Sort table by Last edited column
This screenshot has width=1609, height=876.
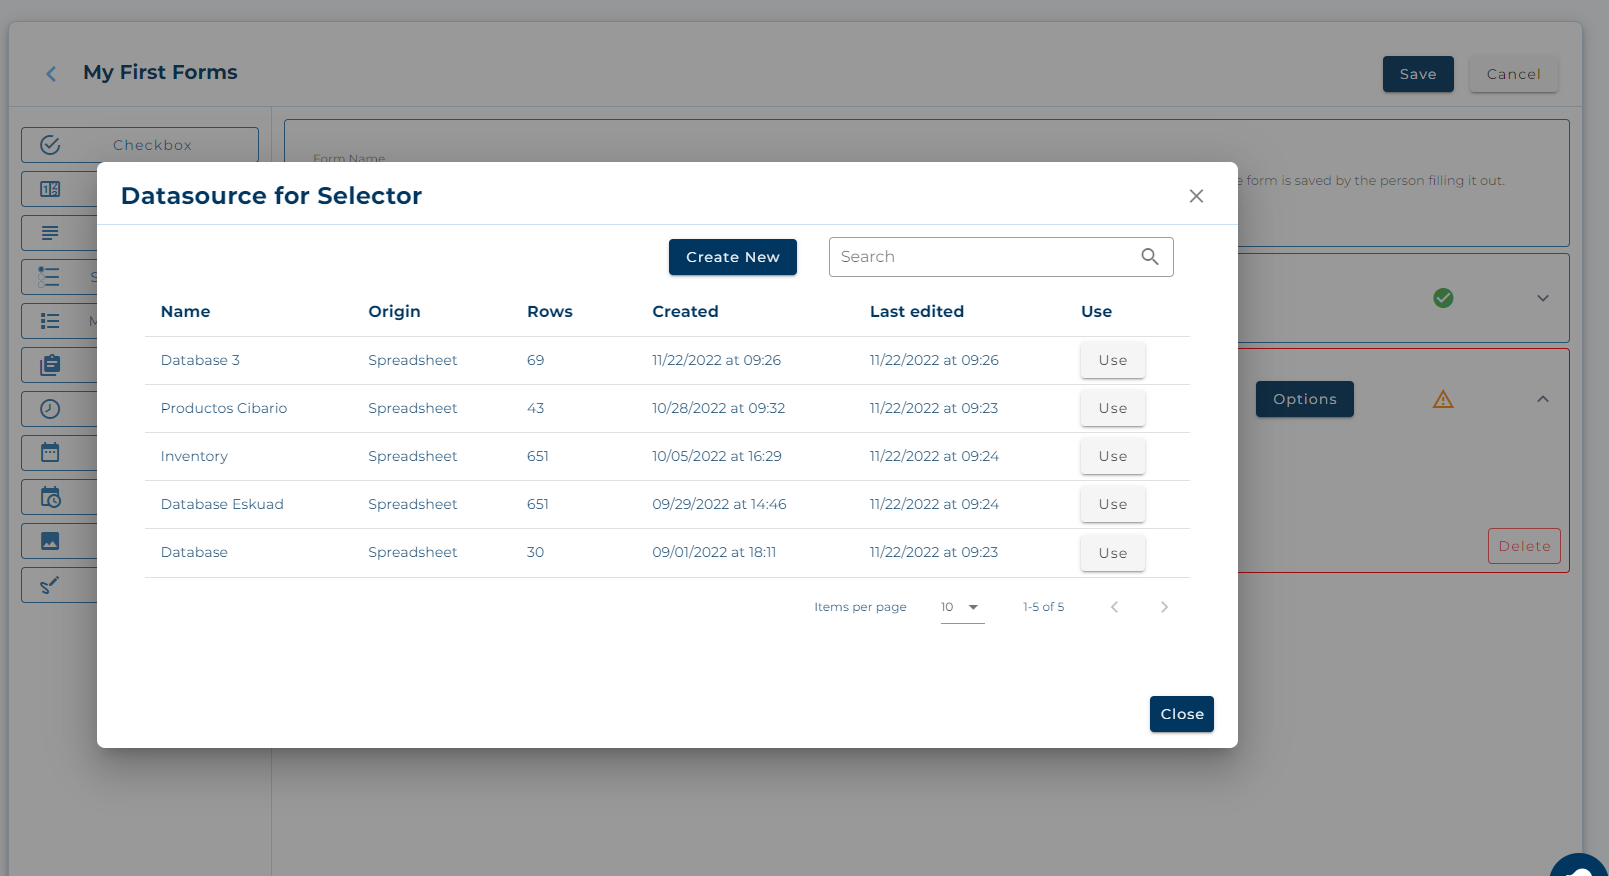pyautogui.click(x=916, y=312)
